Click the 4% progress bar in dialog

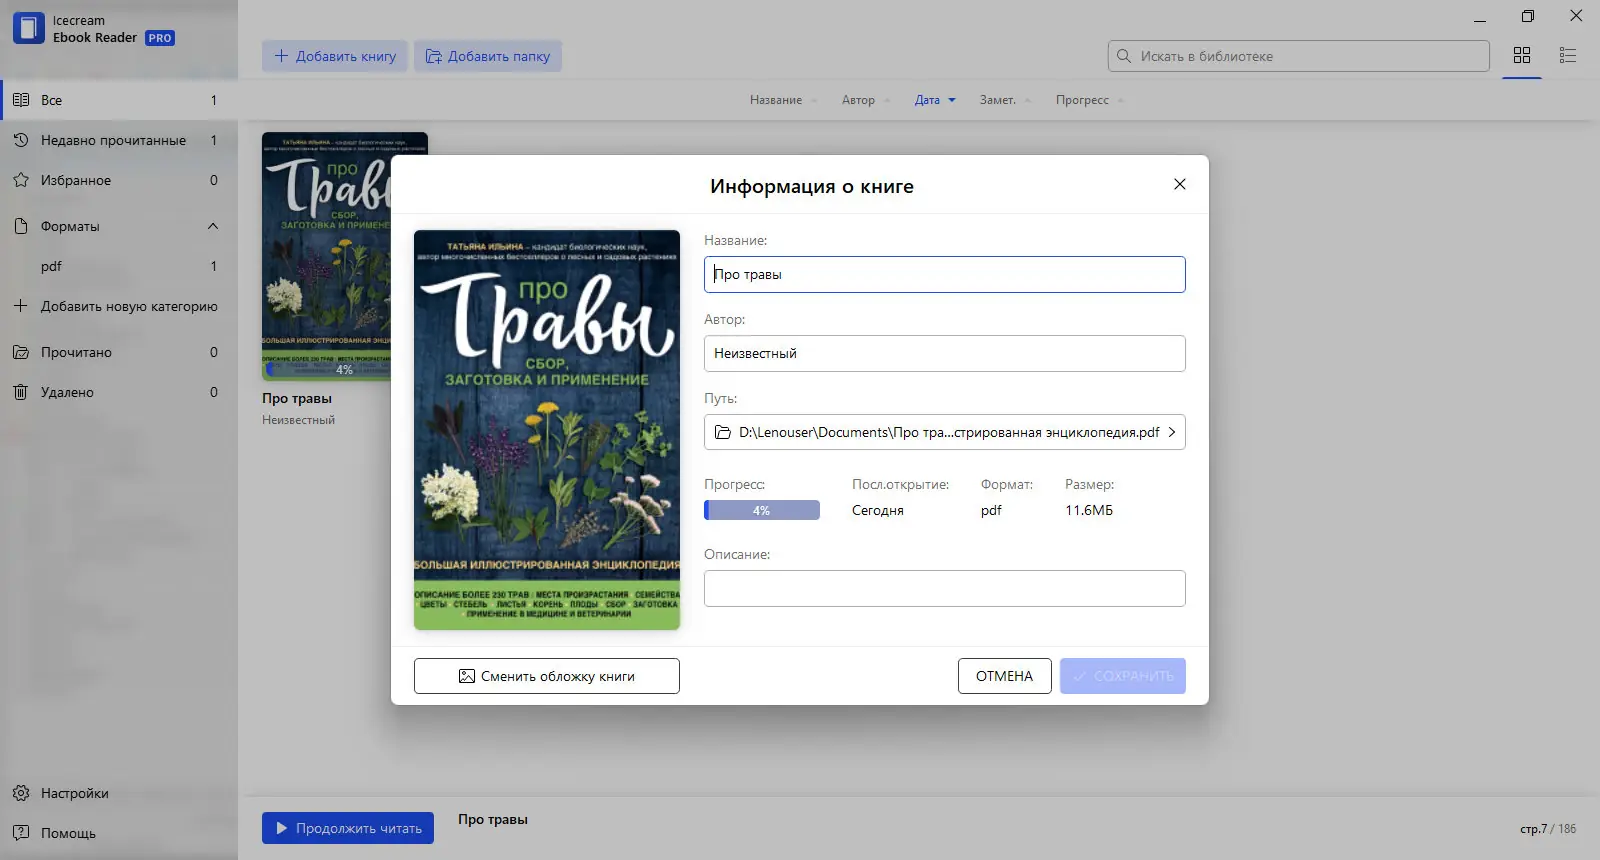[x=762, y=510]
